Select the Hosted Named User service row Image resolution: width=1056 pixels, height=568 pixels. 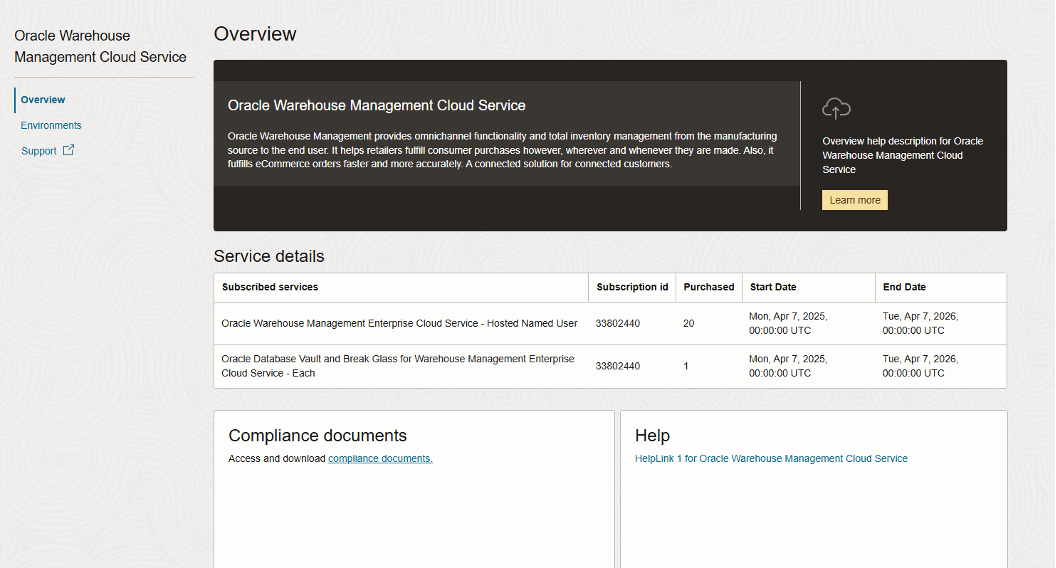pos(610,323)
